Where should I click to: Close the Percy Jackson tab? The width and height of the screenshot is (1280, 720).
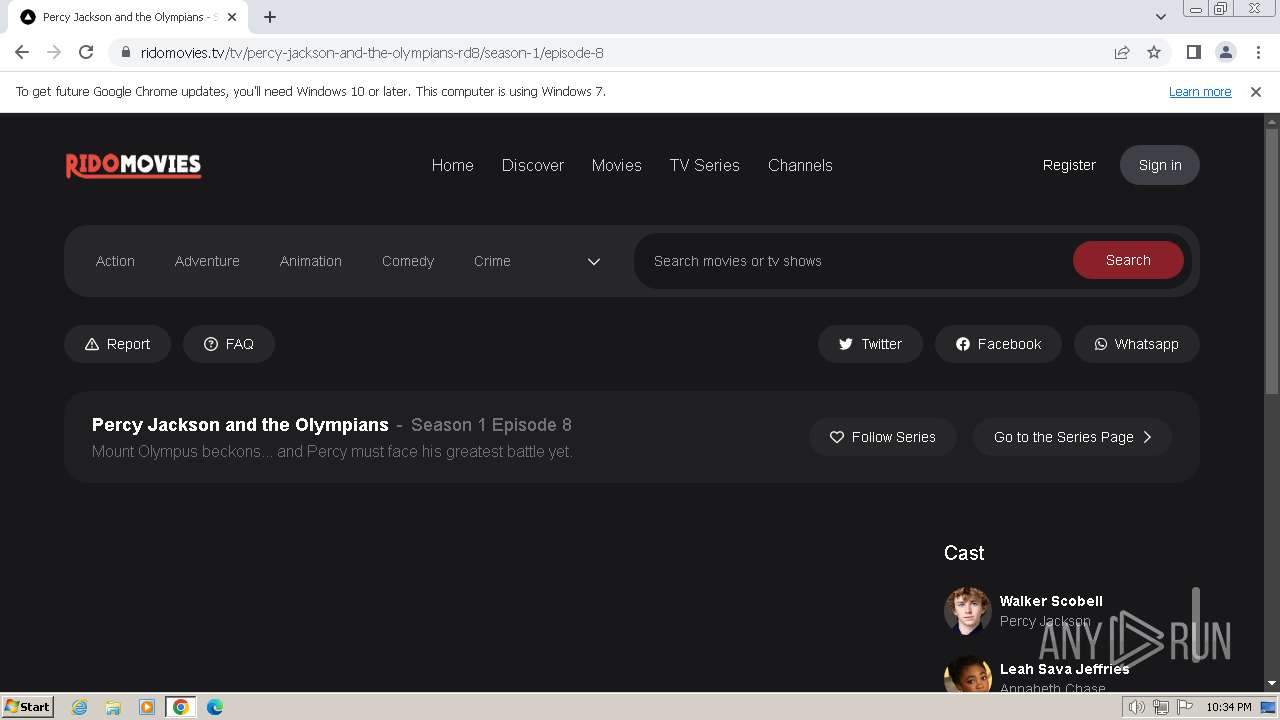pyautogui.click(x=231, y=17)
